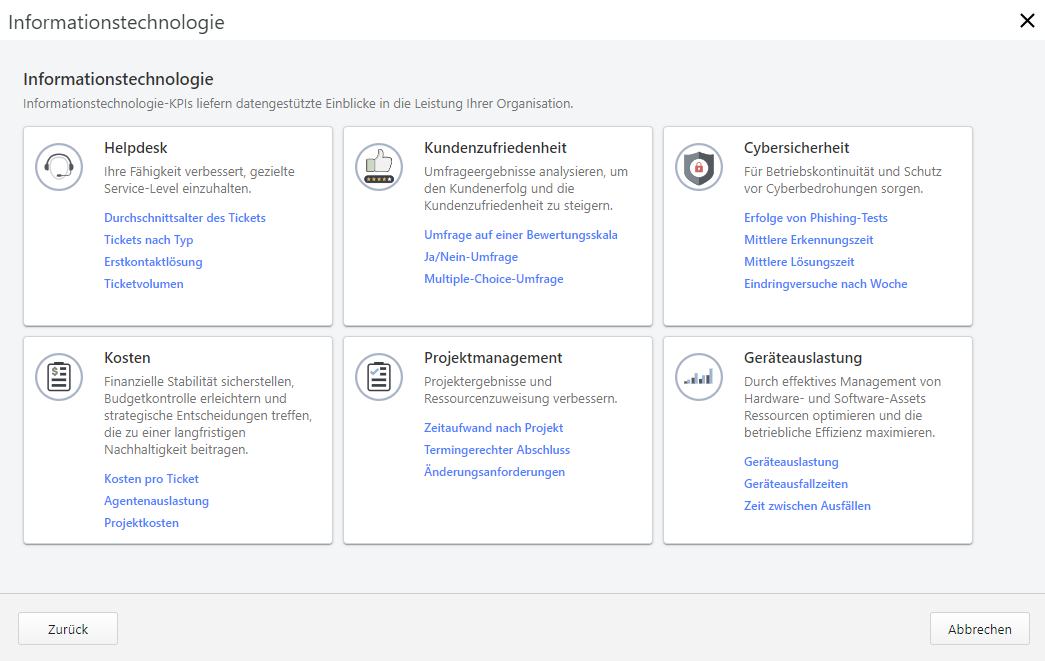Open the Terminge­rechter Abschluss KPI
This screenshot has width=1045, height=661.
[496, 449]
